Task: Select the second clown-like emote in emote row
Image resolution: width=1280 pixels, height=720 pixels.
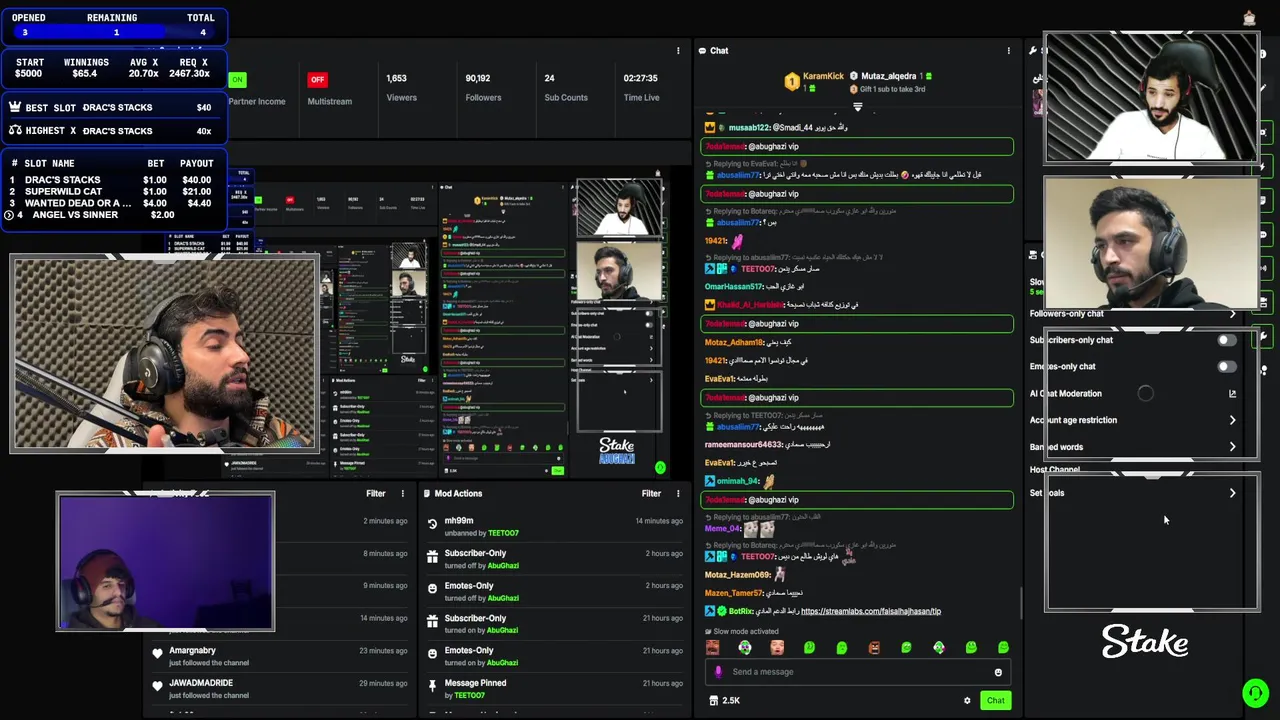Action: click(745, 648)
